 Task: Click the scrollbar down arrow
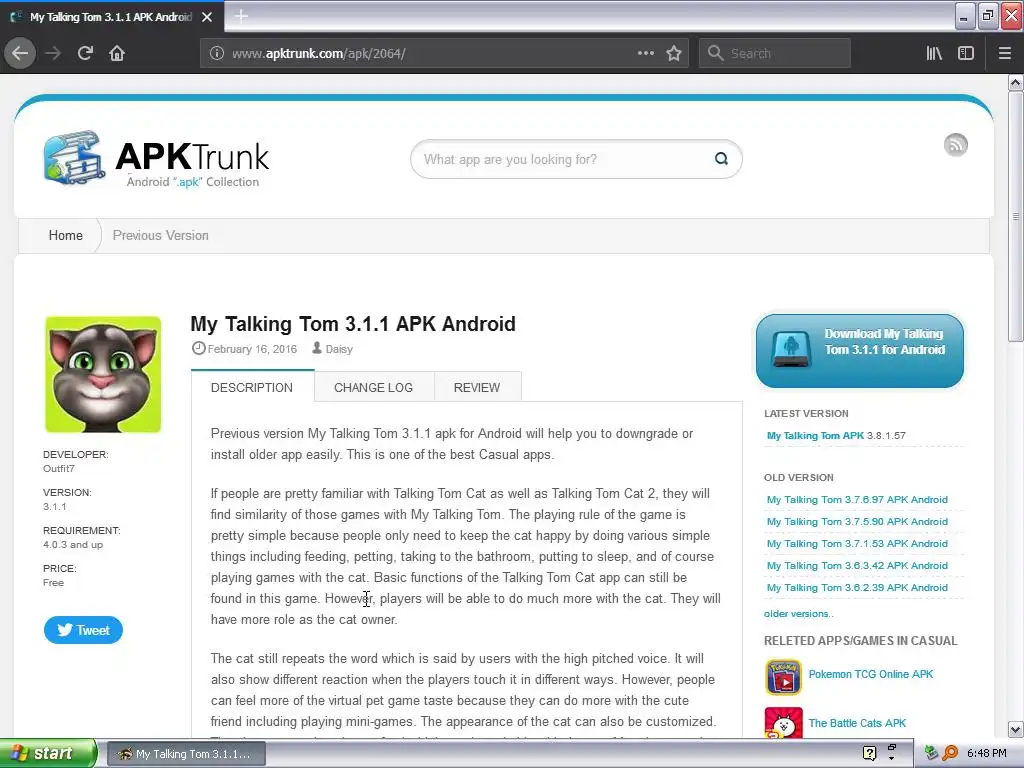(1015, 729)
